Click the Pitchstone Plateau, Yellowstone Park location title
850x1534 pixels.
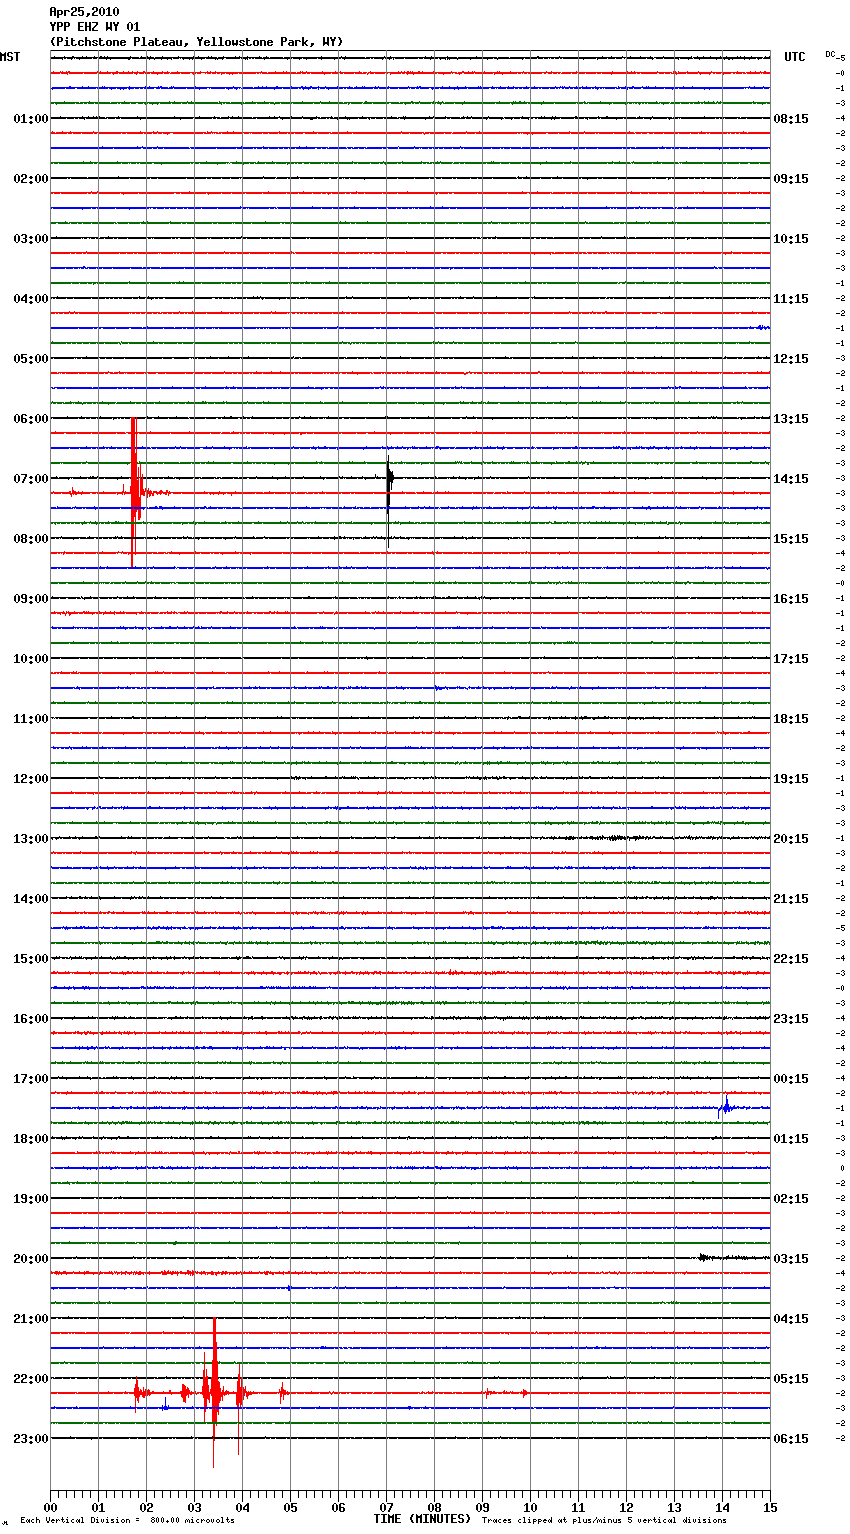click(196, 42)
